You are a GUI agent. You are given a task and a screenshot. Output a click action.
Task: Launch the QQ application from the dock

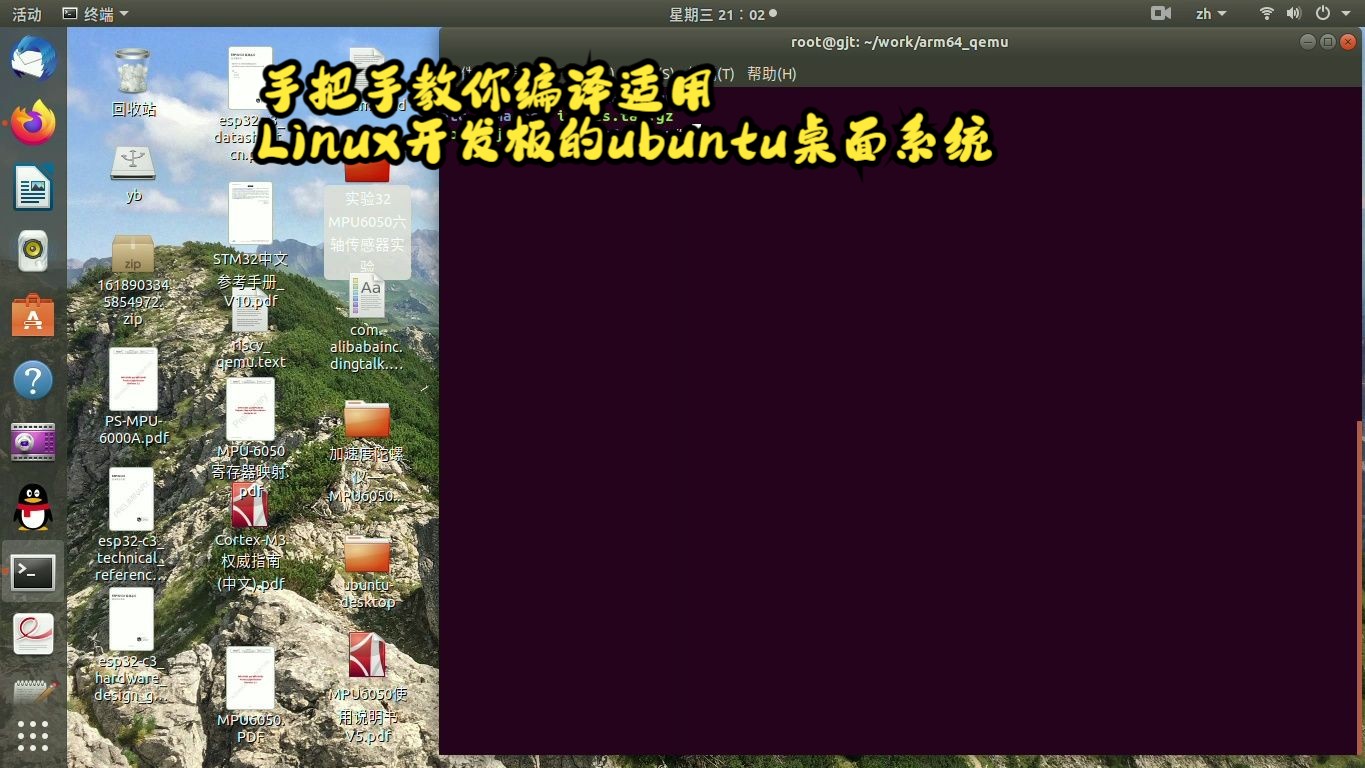33,507
